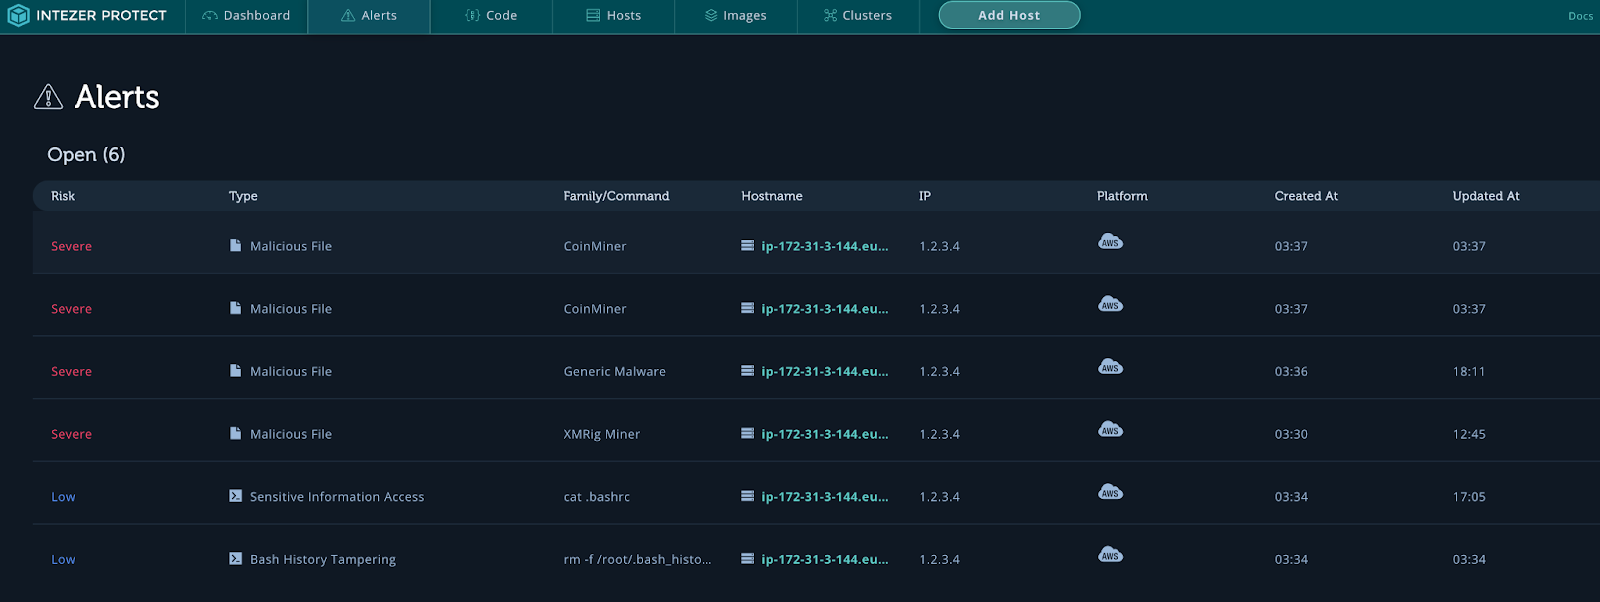Open hostname link in second CoinMiner row
The image size is (1600, 602).
(x=825, y=309)
